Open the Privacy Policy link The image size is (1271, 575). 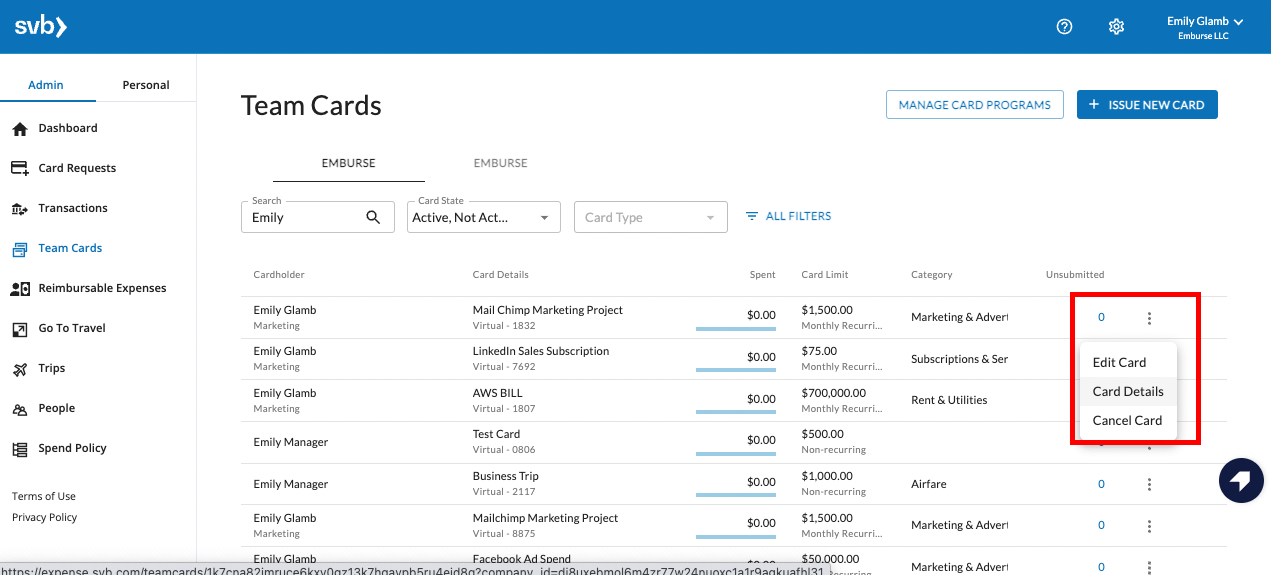(44, 517)
